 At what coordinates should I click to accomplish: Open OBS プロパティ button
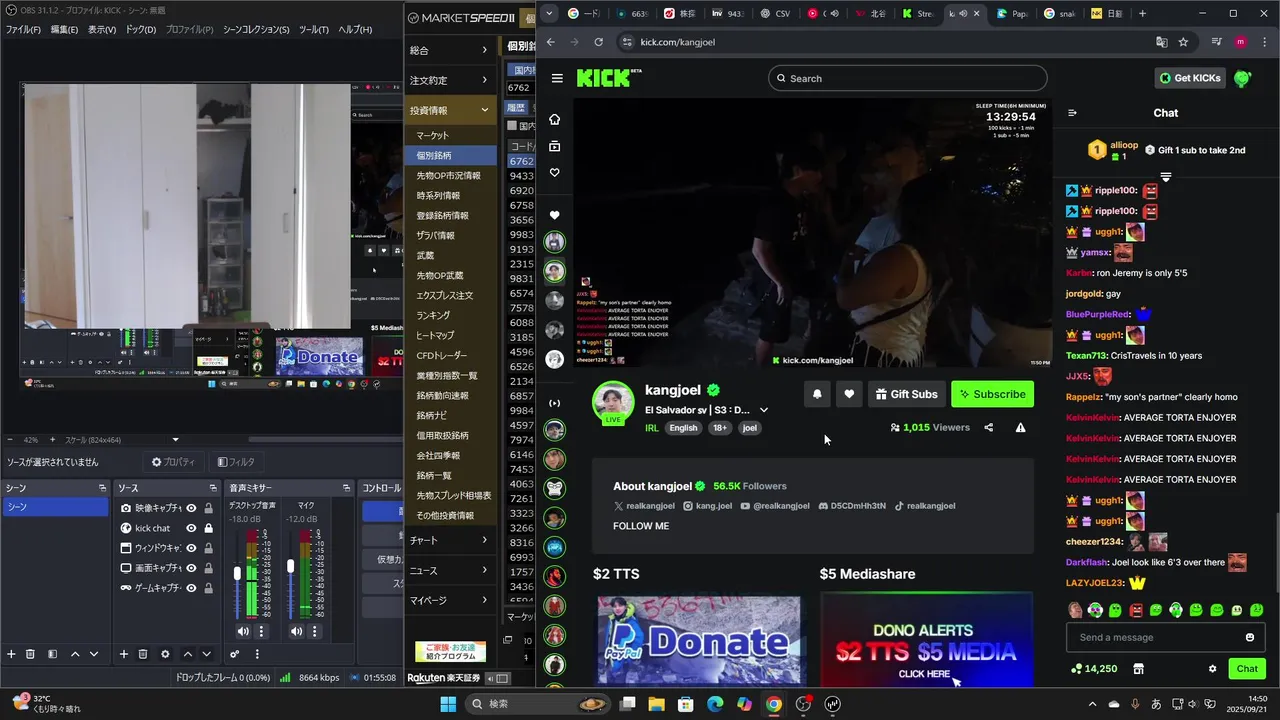tap(172, 462)
